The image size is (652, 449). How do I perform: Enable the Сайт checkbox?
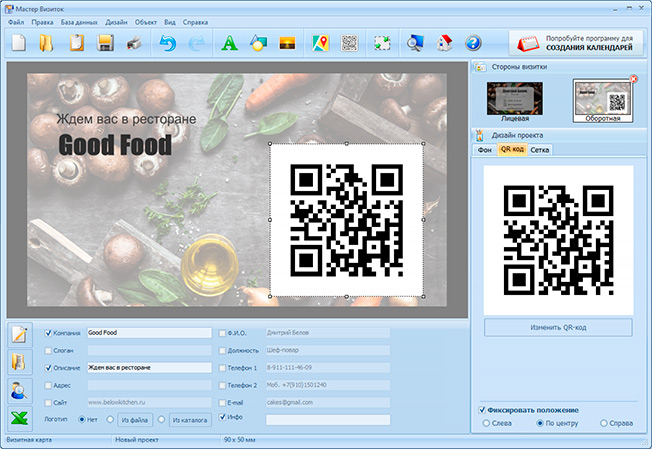[48, 403]
